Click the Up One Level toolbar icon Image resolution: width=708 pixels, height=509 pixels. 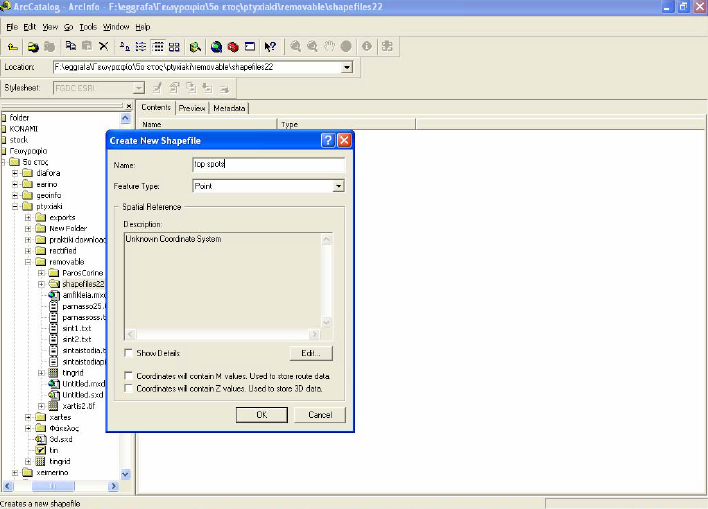point(13,47)
